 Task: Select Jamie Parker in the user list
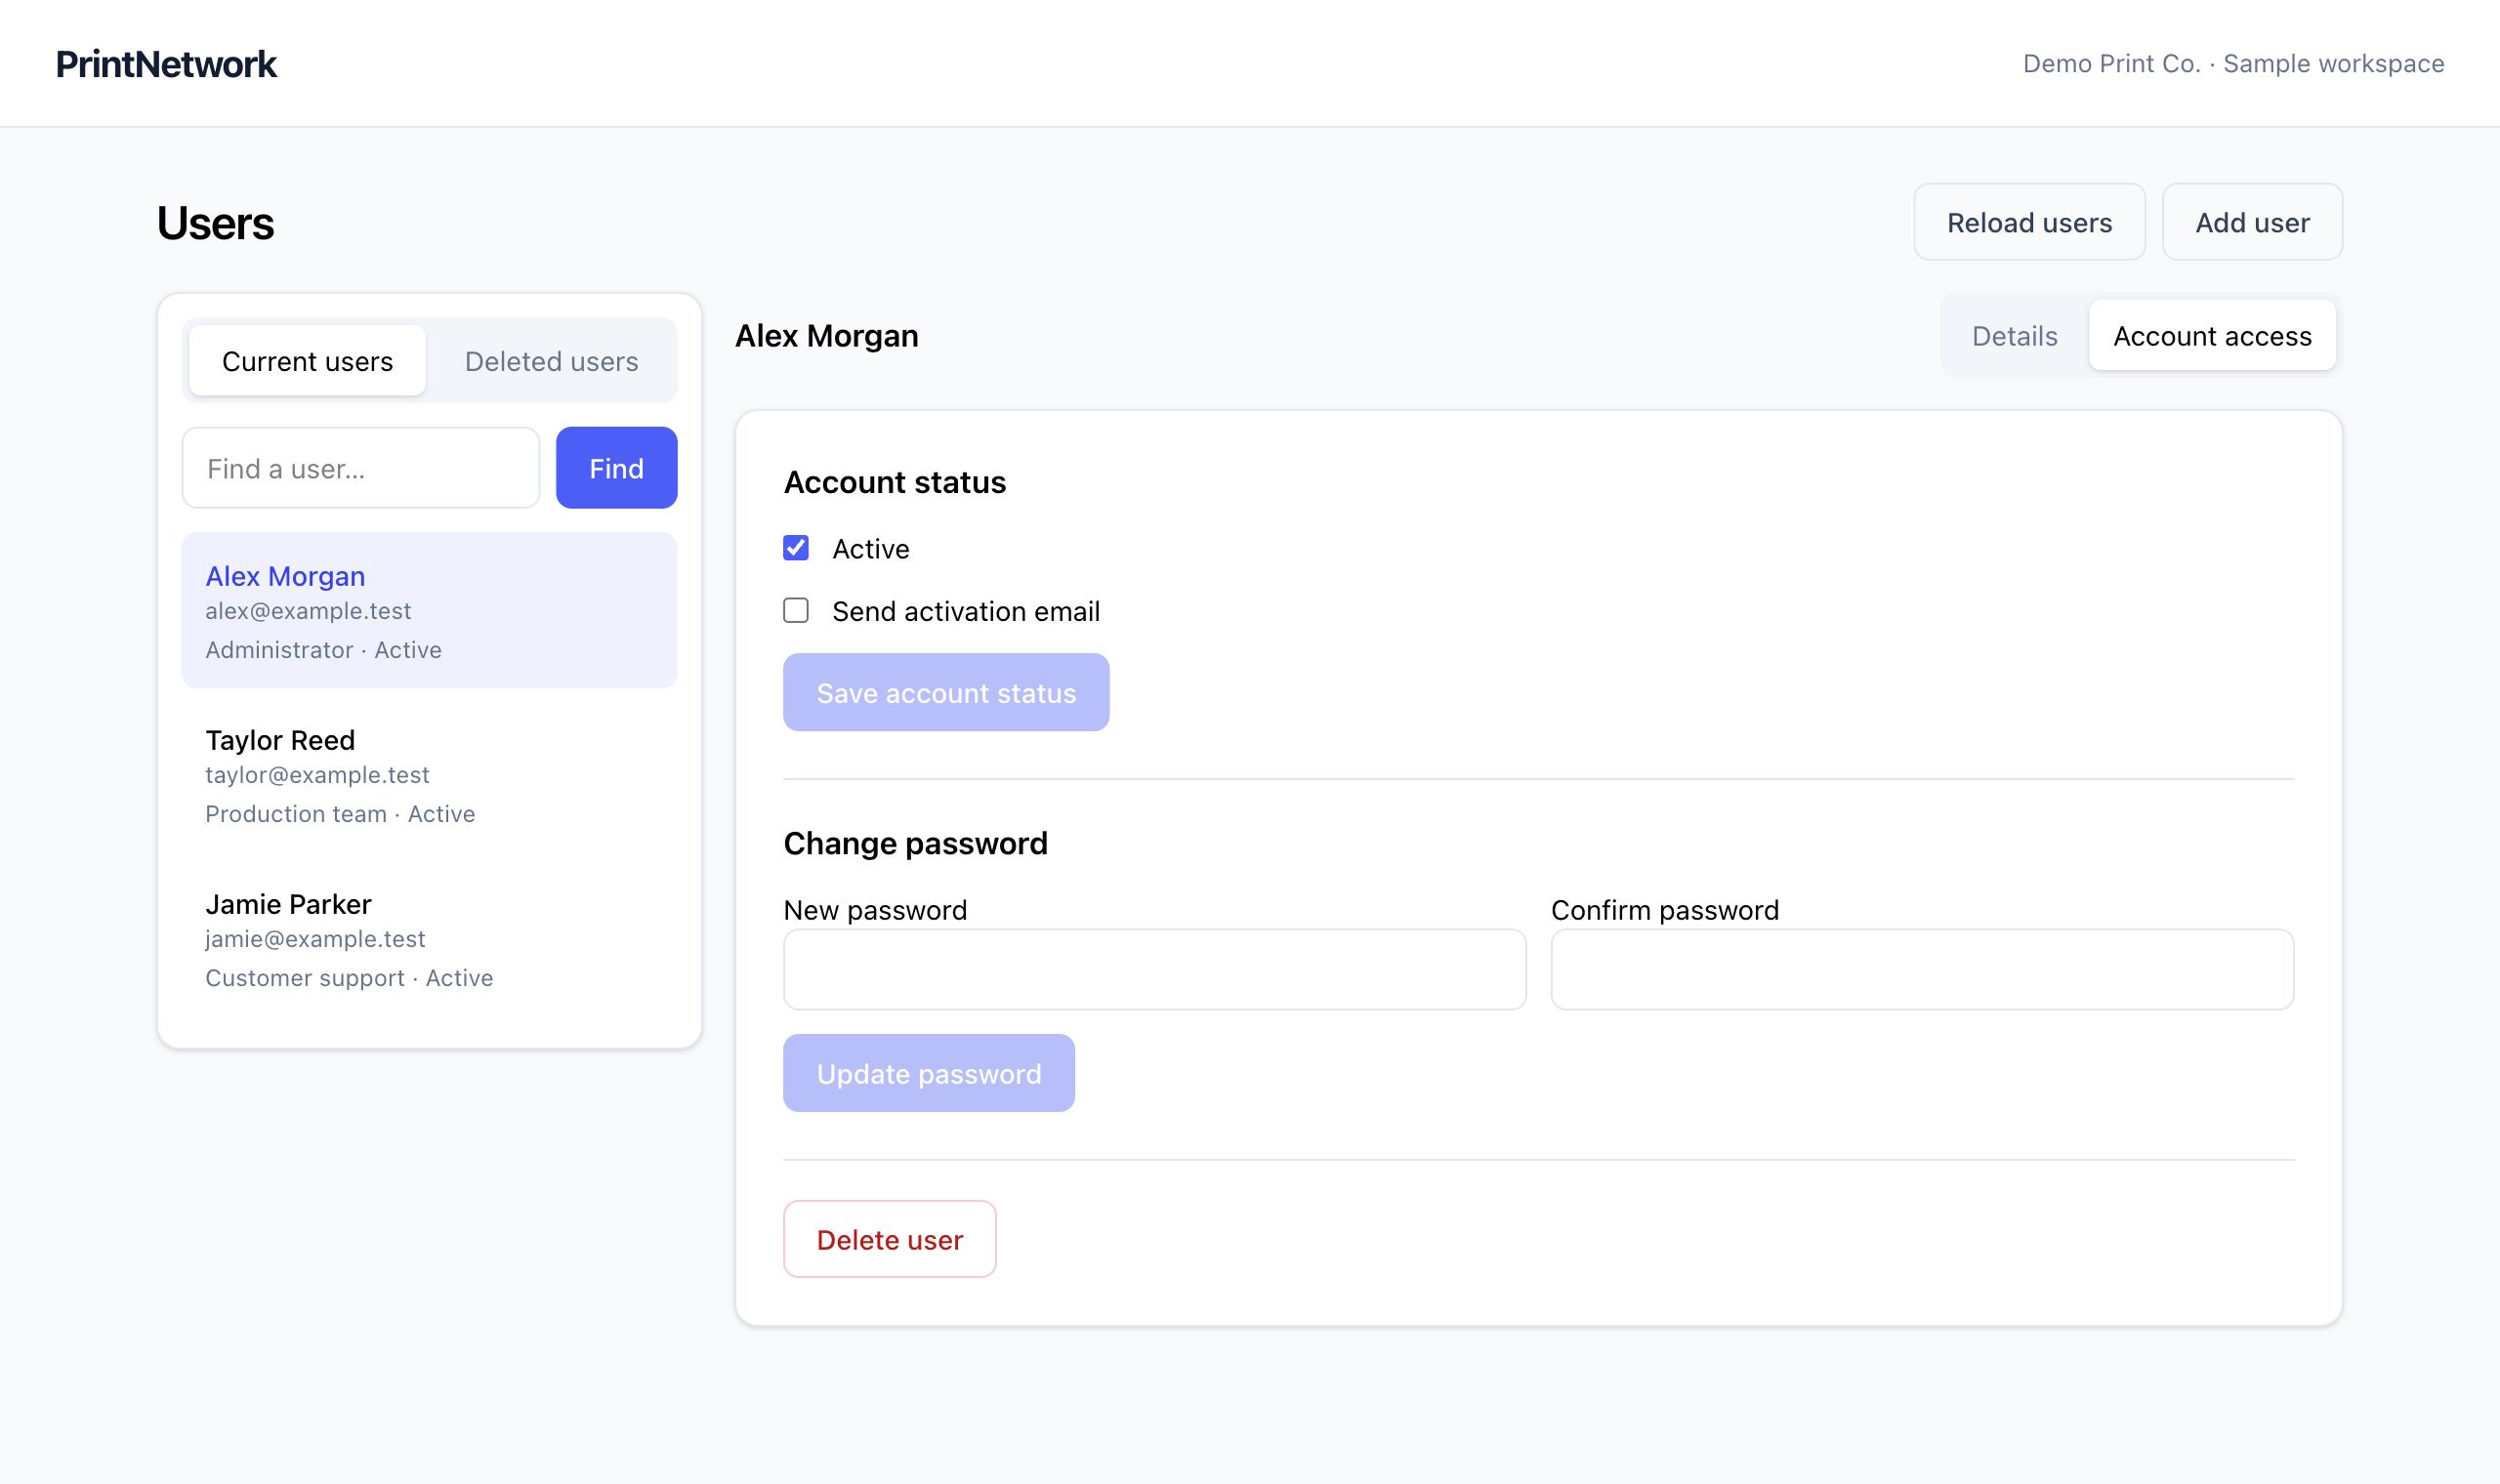pyautogui.click(x=430, y=939)
